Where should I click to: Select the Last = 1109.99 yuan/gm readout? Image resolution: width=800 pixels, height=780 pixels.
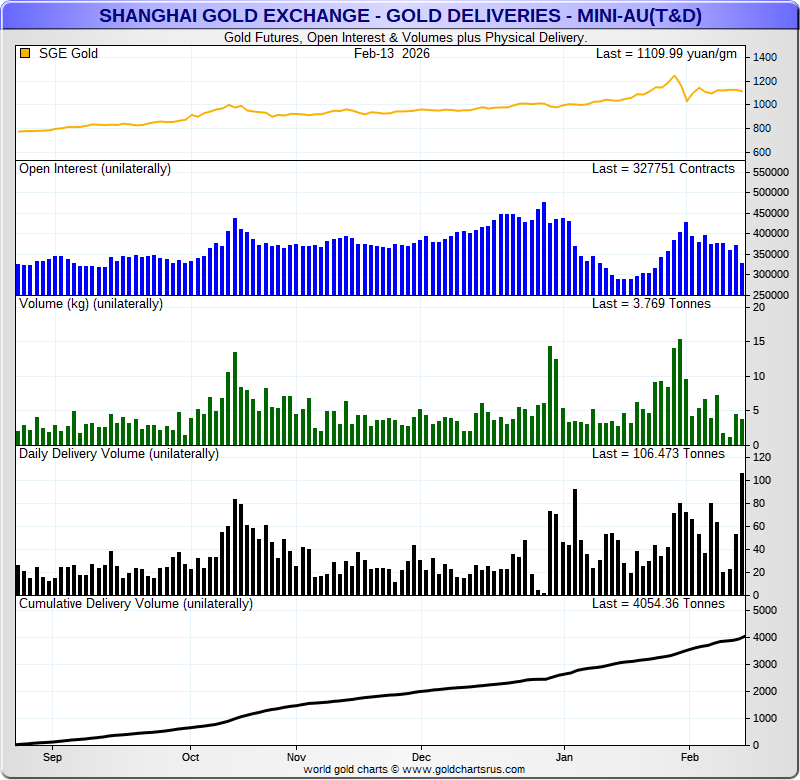[x=666, y=53]
